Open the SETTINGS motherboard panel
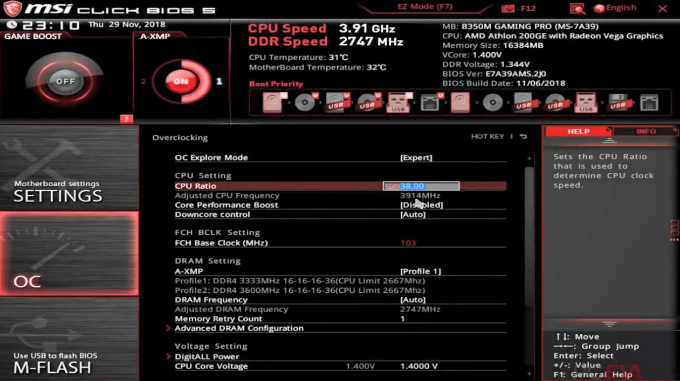Image resolution: width=680 pixels, height=381 pixels. pos(69,168)
